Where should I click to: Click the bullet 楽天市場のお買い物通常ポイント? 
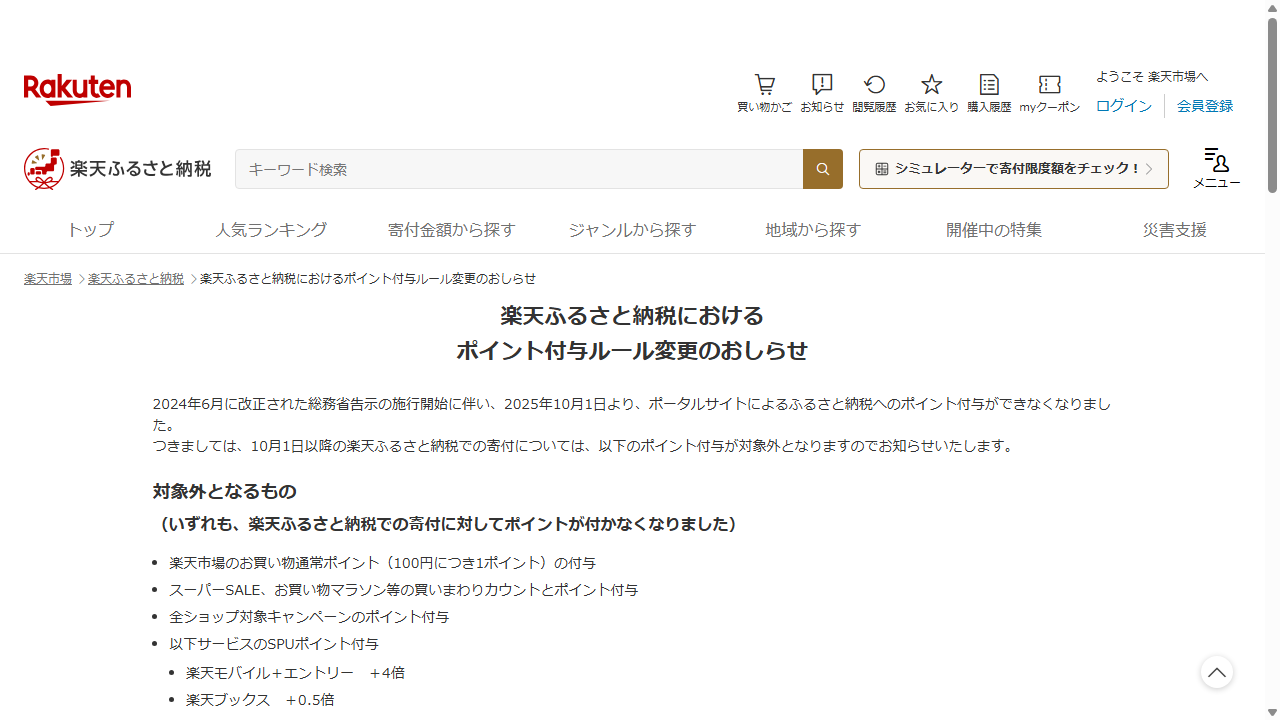(383, 563)
